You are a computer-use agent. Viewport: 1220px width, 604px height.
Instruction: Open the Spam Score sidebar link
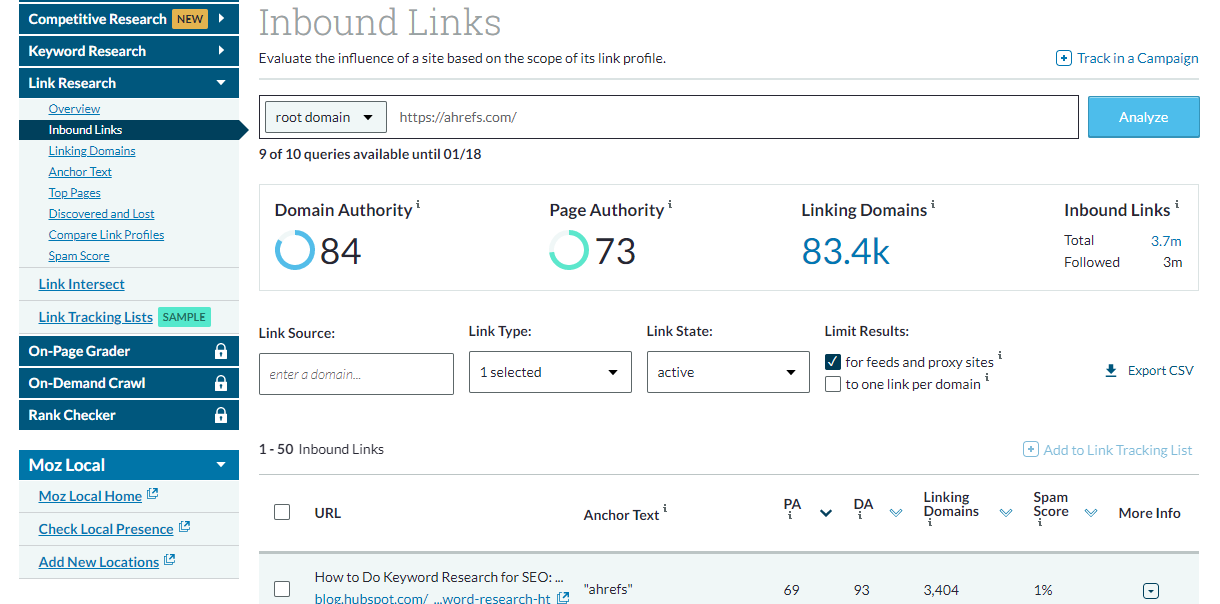pos(79,256)
